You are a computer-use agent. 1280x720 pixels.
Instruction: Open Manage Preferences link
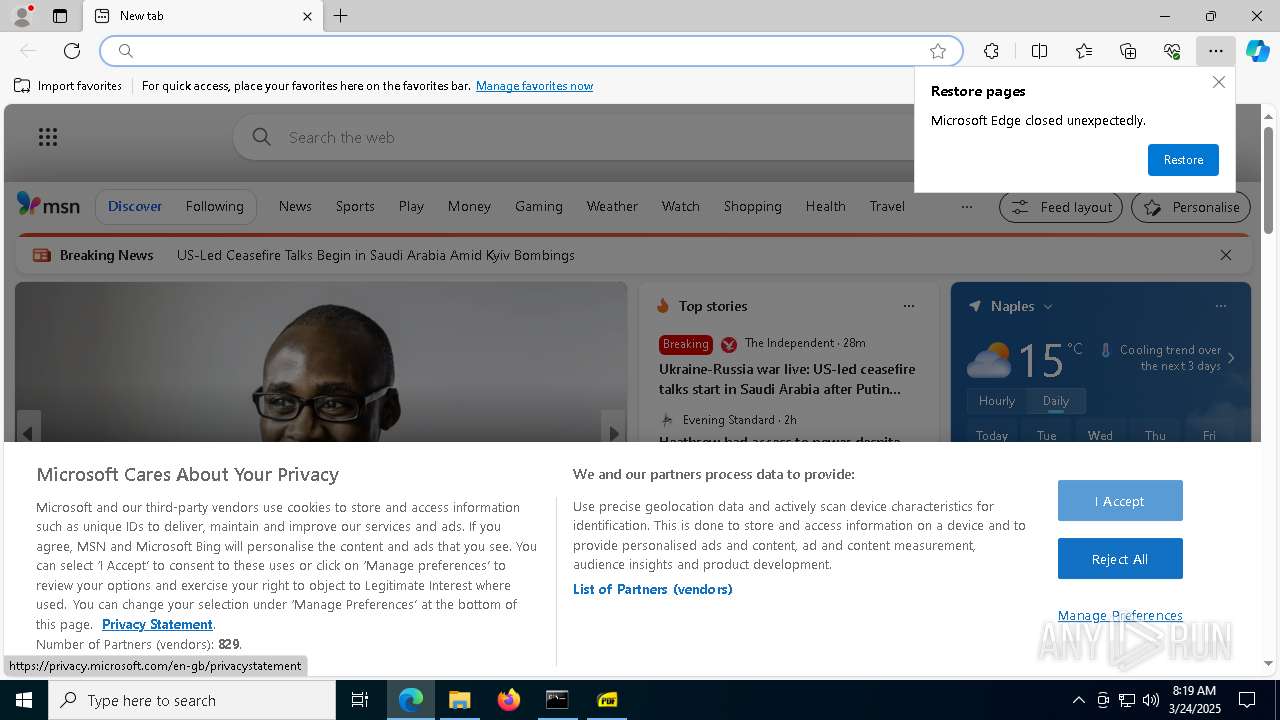click(1120, 616)
